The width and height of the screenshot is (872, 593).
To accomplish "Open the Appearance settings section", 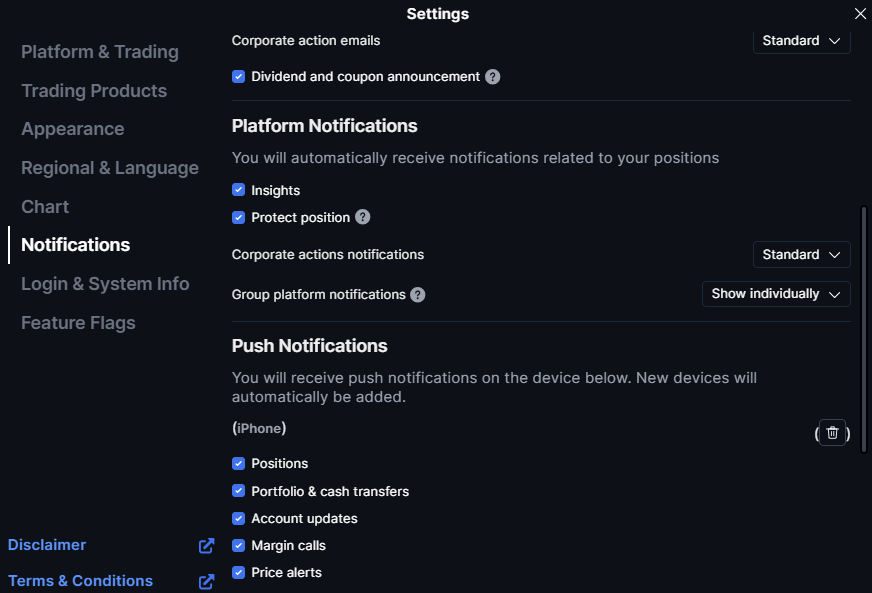I will [73, 129].
